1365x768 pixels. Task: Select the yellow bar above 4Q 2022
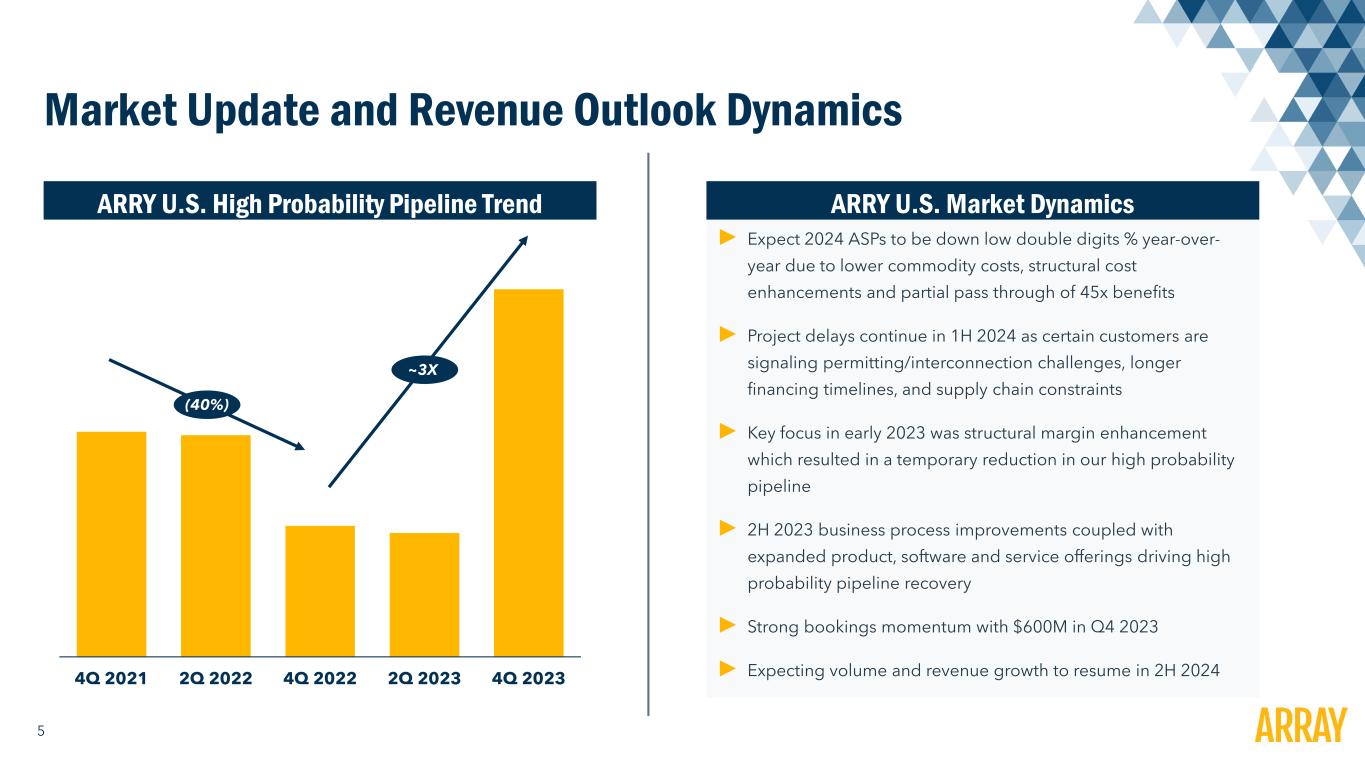pyautogui.click(x=320, y=589)
